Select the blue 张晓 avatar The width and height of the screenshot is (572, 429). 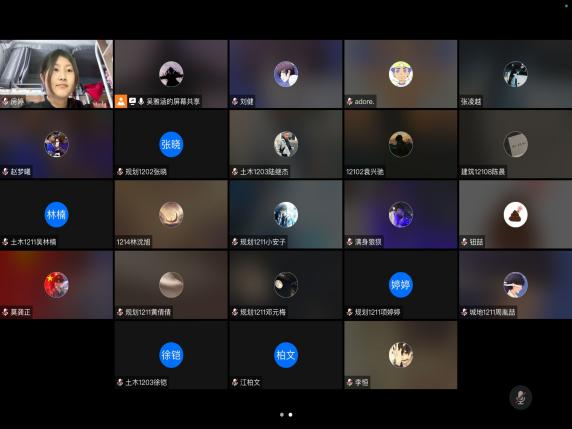(171, 144)
